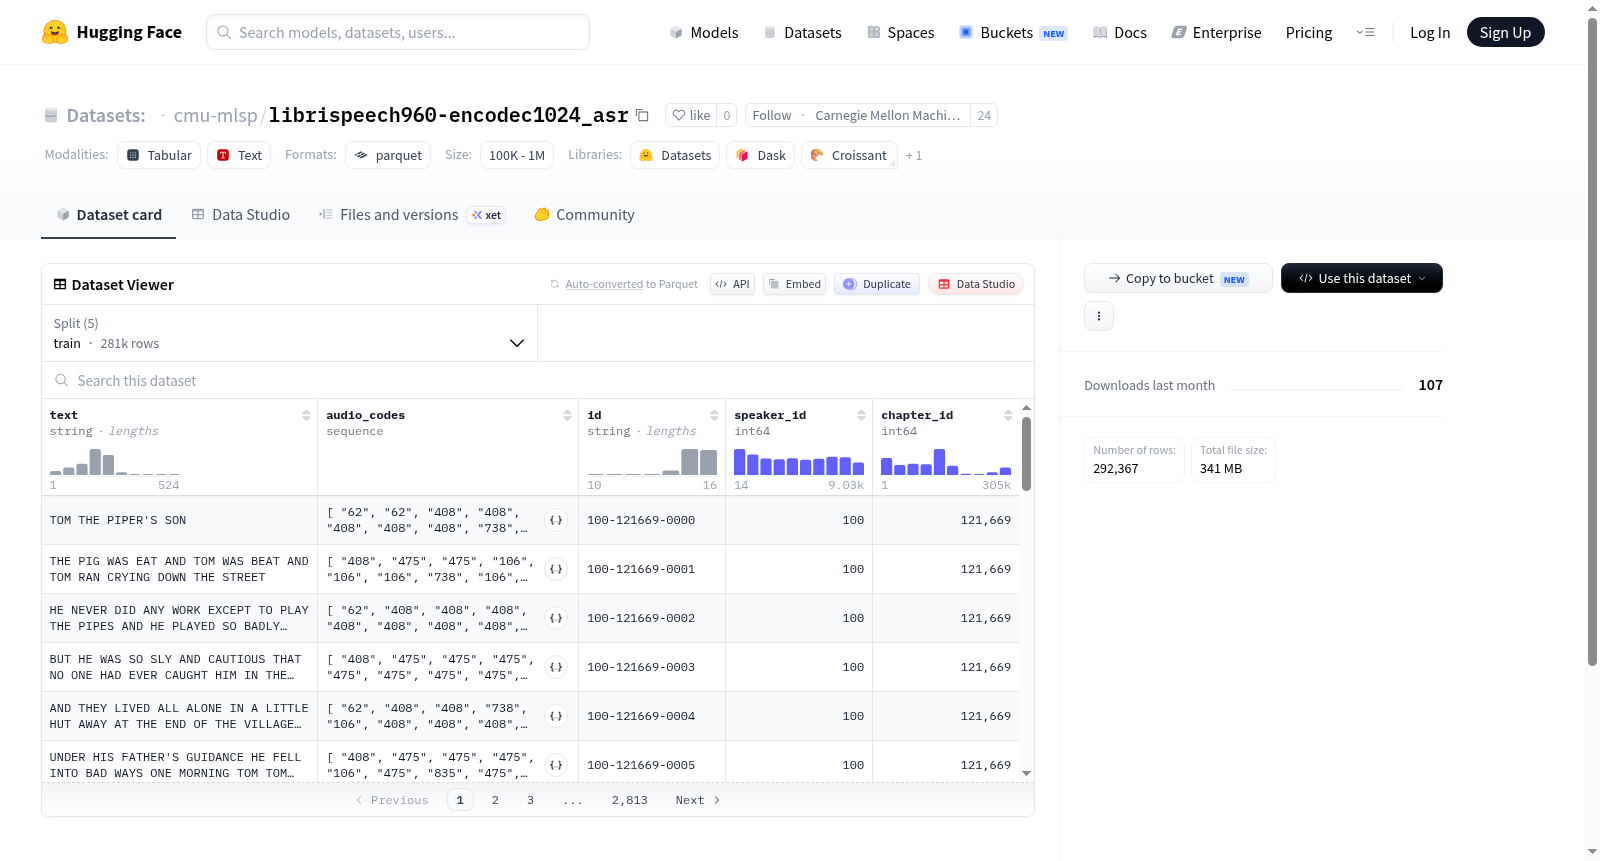Focus the top search models field
Screen dimensions: 1600x861
click(x=398, y=32)
